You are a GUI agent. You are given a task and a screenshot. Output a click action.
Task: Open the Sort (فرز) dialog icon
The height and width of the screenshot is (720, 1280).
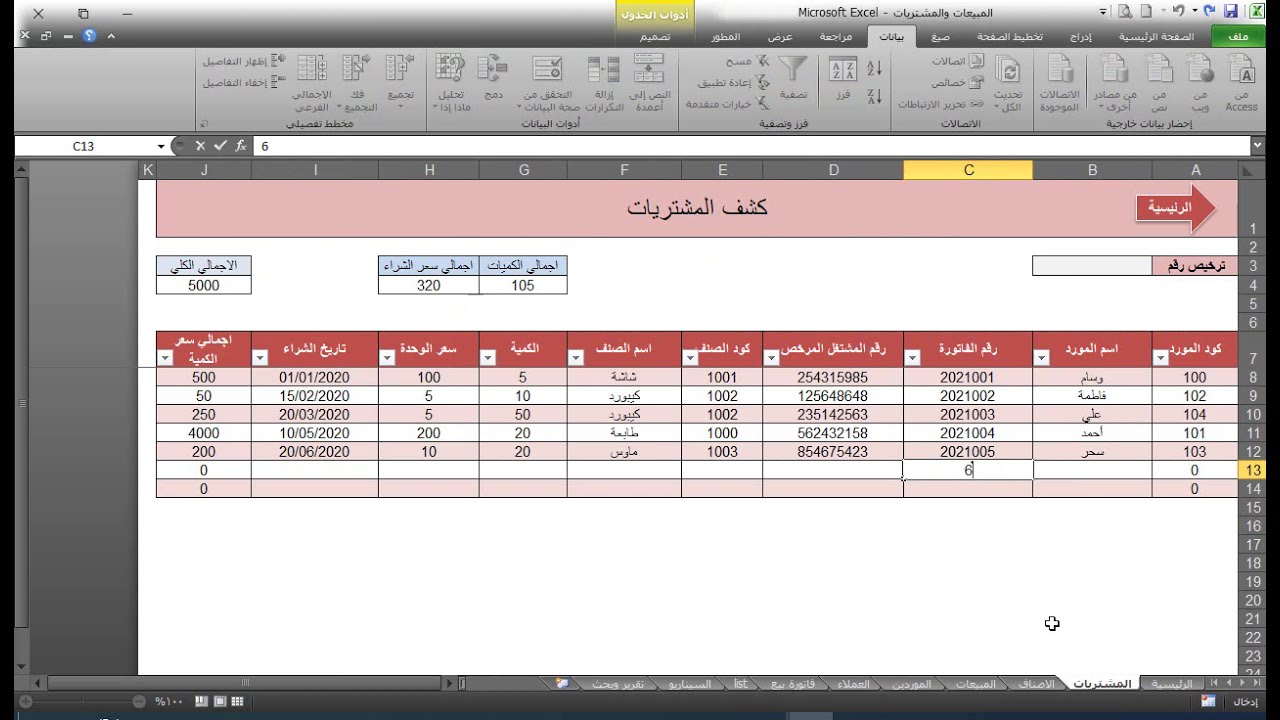[x=843, y=78]
